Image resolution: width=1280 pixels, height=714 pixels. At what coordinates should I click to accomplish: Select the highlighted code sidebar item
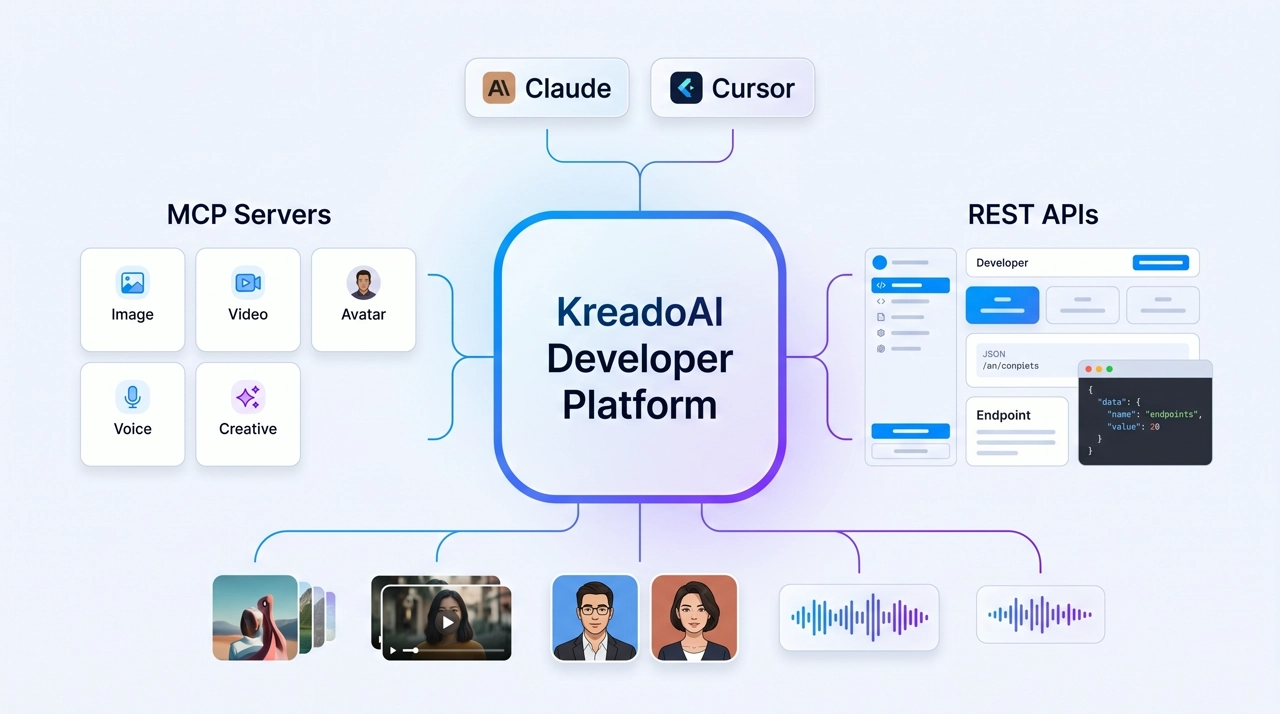[910, 285]
